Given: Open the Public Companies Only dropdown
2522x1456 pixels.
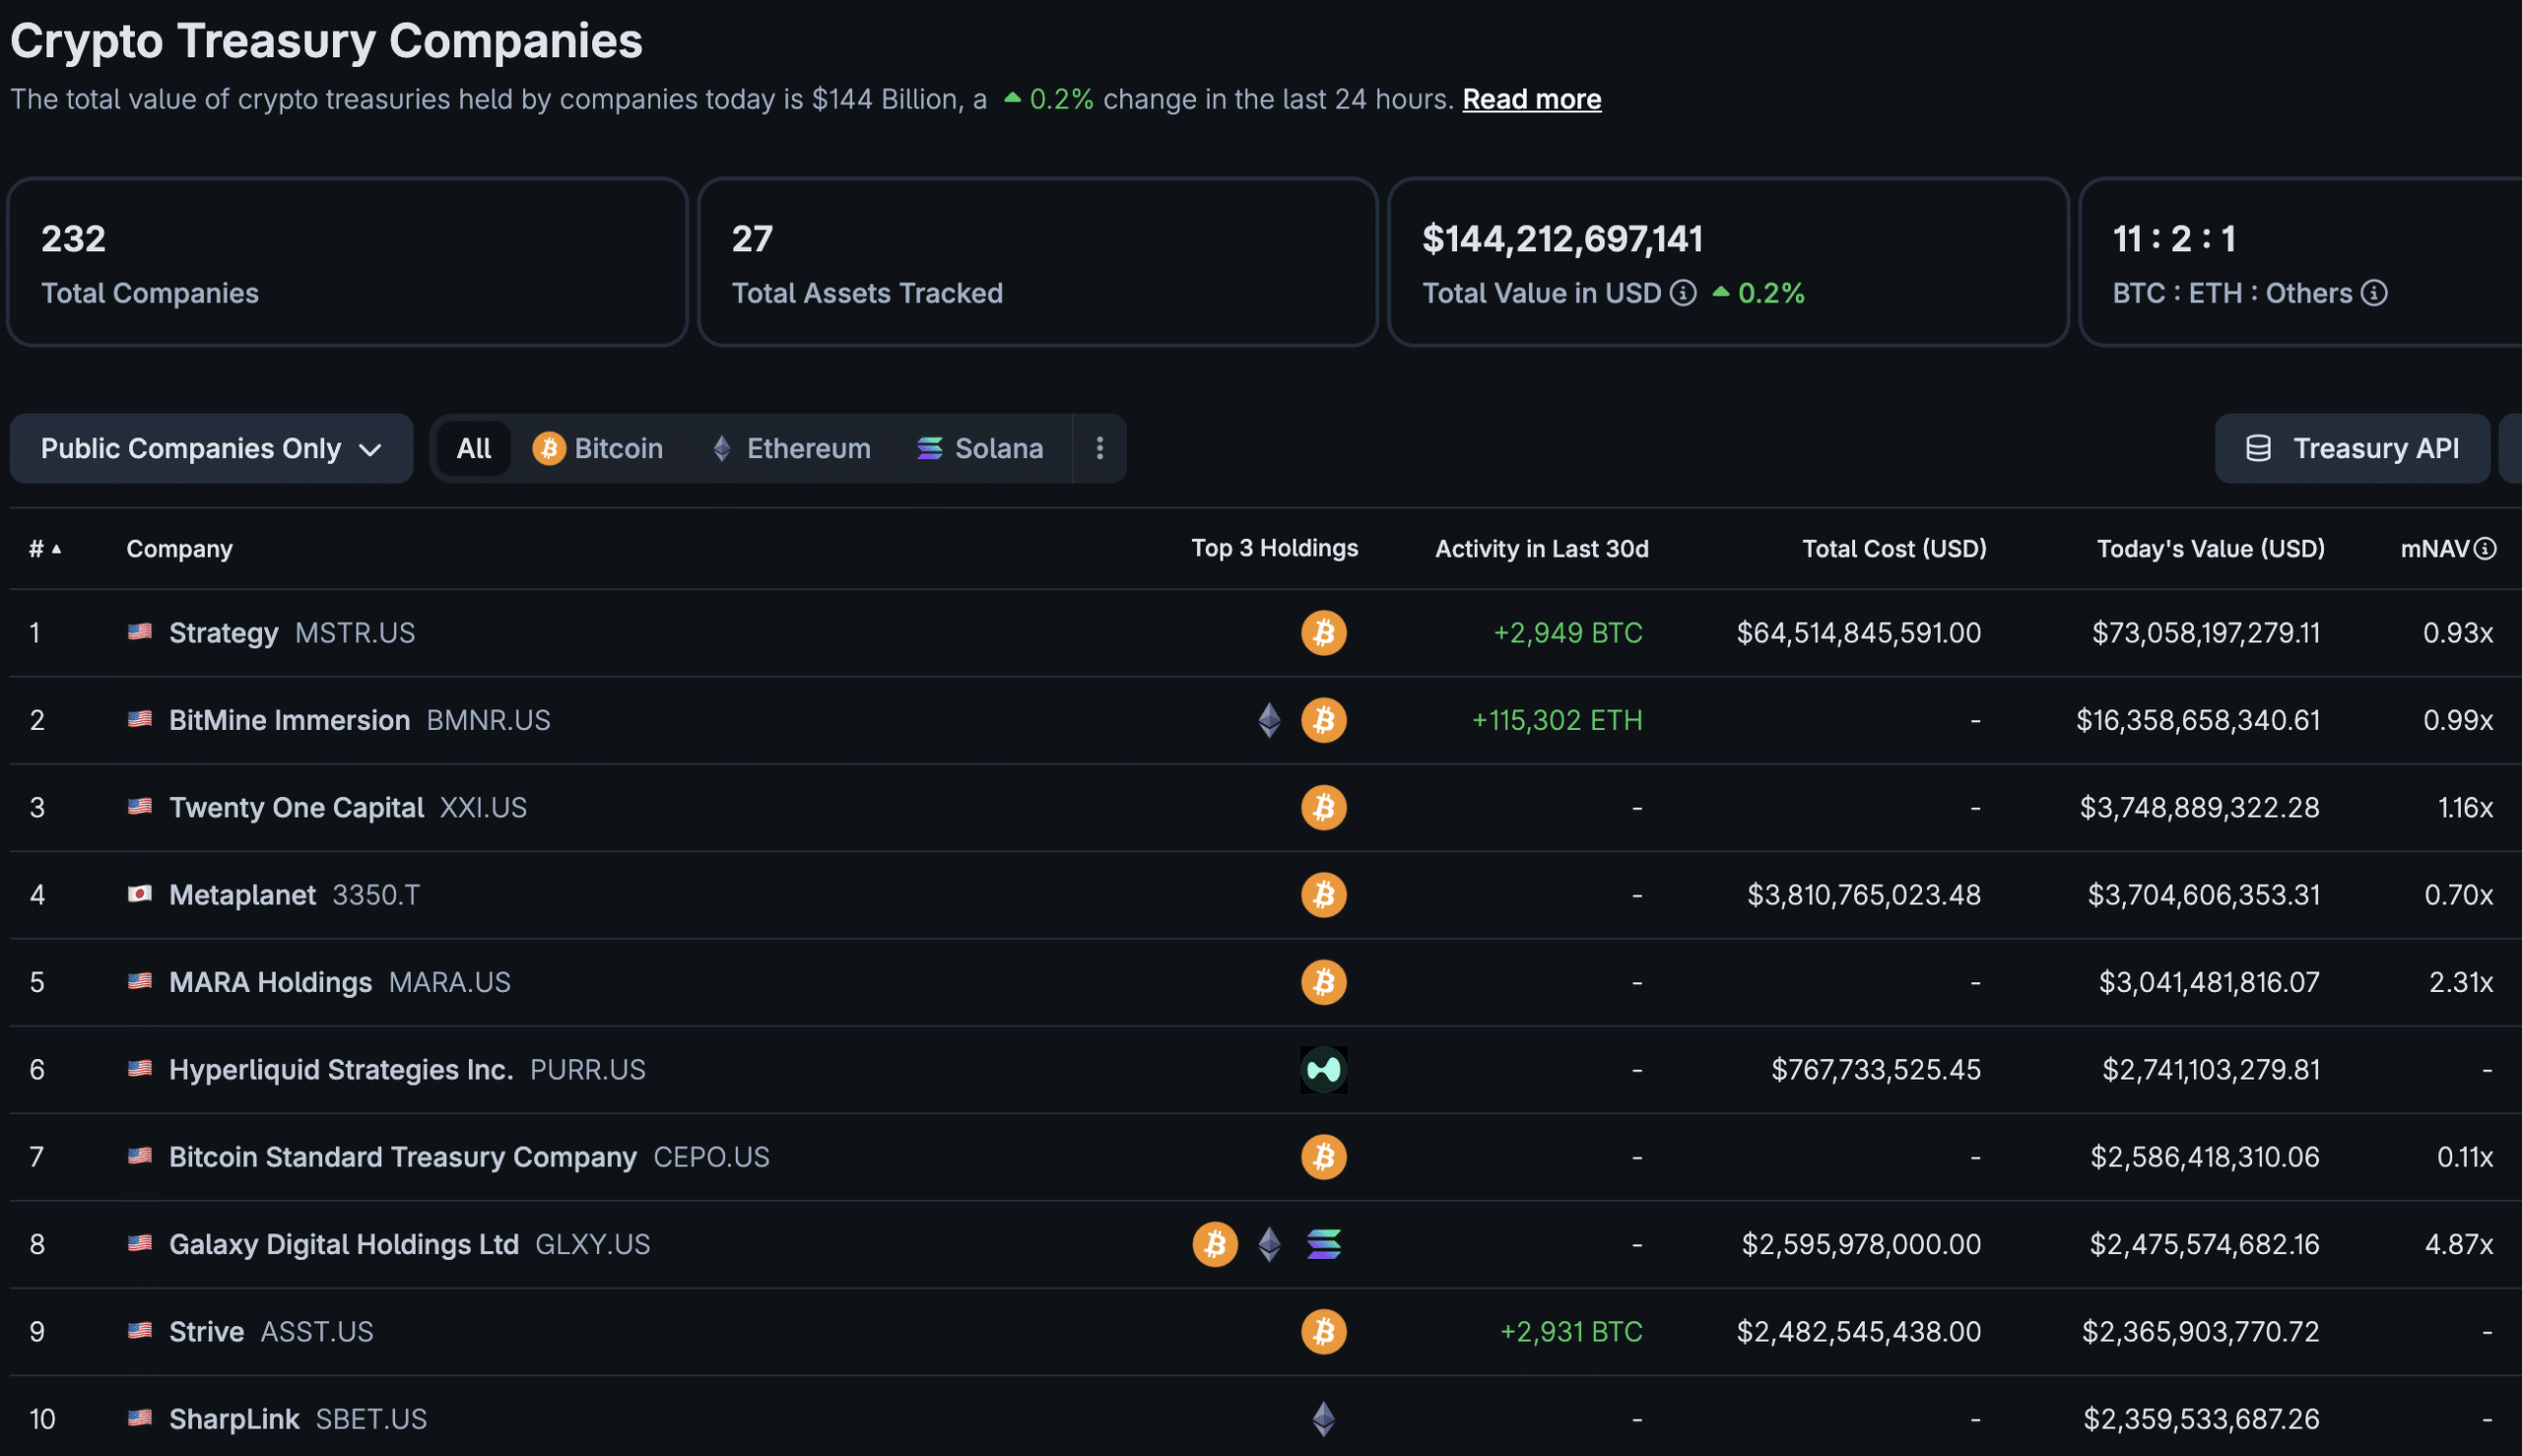Looking at the screenshot, I should [x=211, y=448].
